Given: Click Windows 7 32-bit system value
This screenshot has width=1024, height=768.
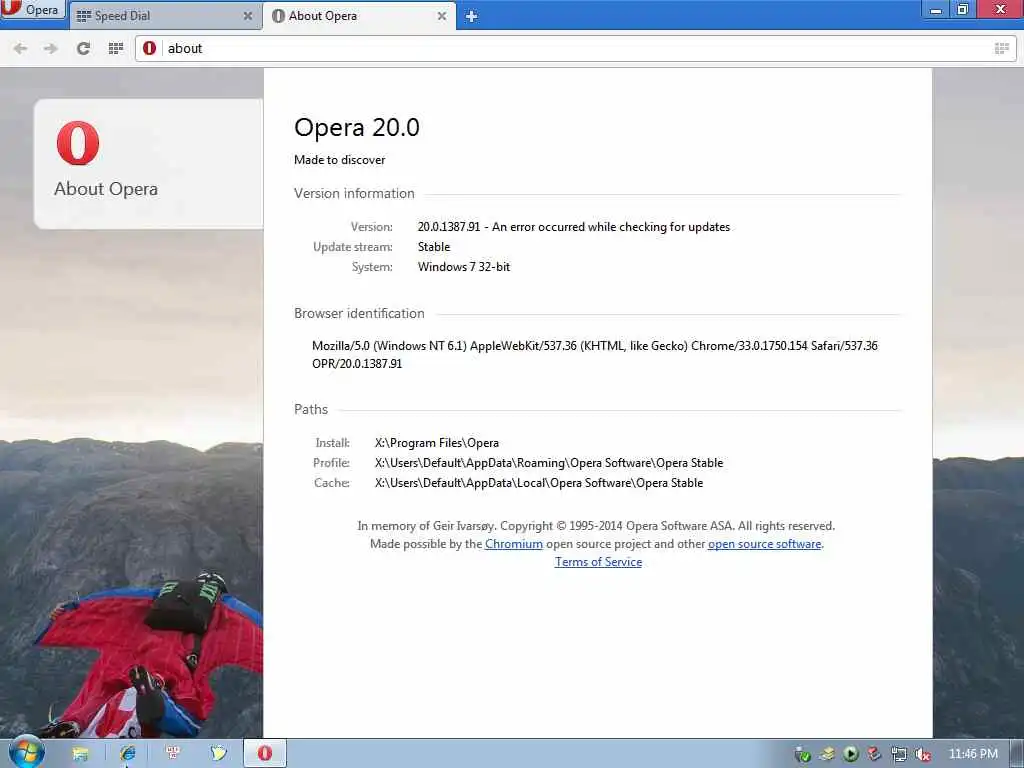Looking at the screenshot, I should pos(464,266).
